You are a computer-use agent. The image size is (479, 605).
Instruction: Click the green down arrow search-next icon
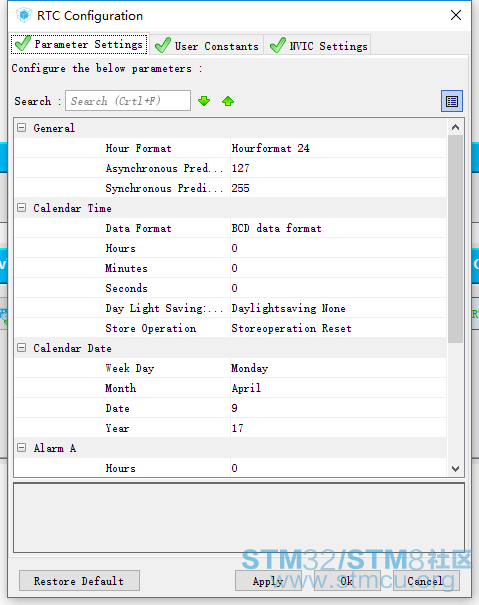click(204, 101)
